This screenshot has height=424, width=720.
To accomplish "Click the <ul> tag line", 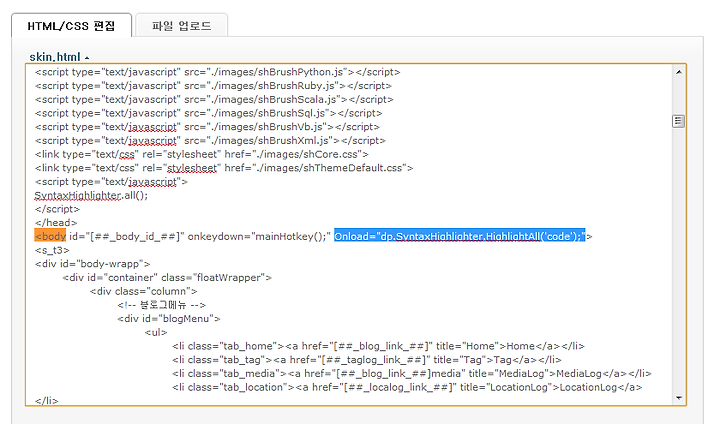I will 156,333.
